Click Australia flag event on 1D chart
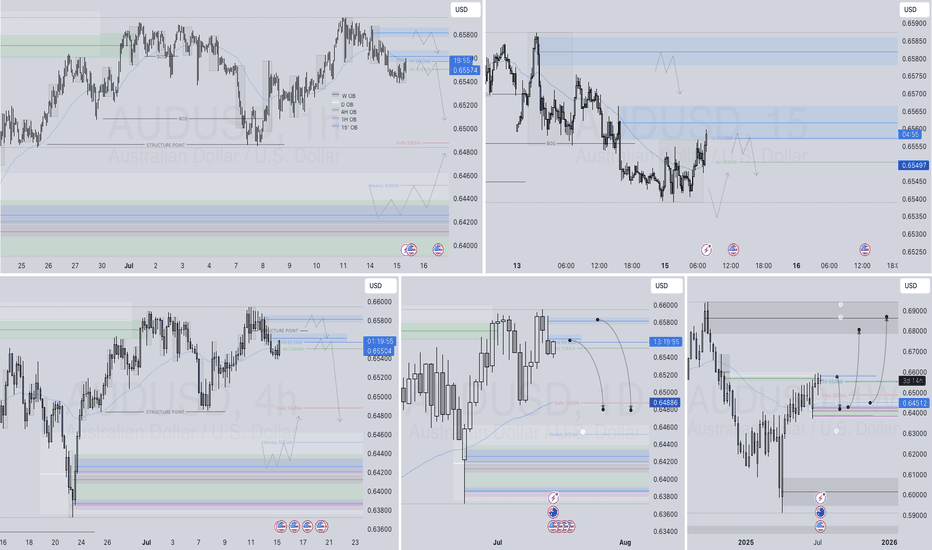This screenshot has height=550, width=932. [x=553, y=512]
